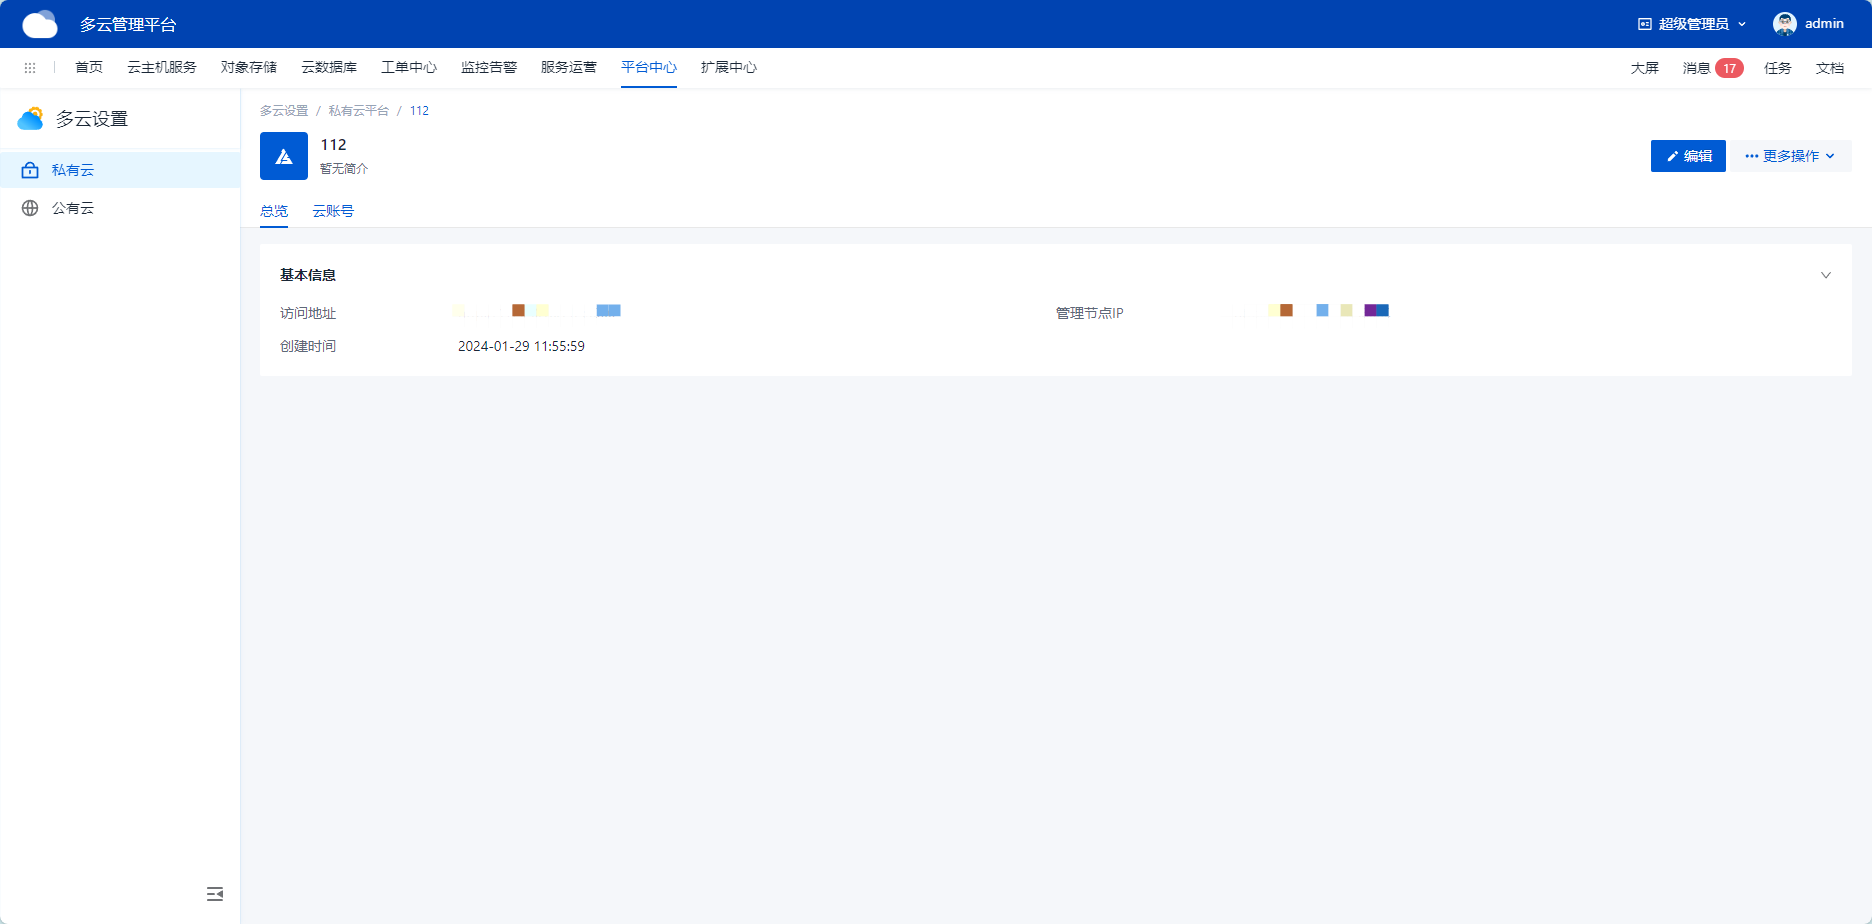Collapse the sidebar using bottom icon
1872x924 pixels.
(x=215, y=894)
